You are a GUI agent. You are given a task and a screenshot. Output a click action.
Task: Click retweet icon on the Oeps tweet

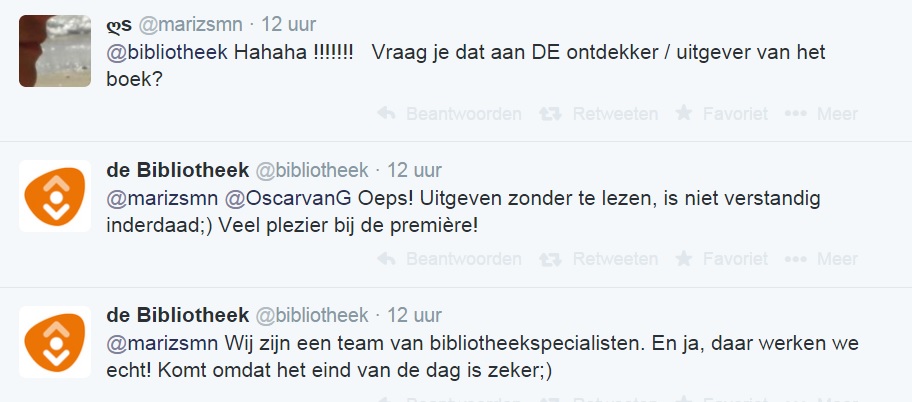coord(550,260)
